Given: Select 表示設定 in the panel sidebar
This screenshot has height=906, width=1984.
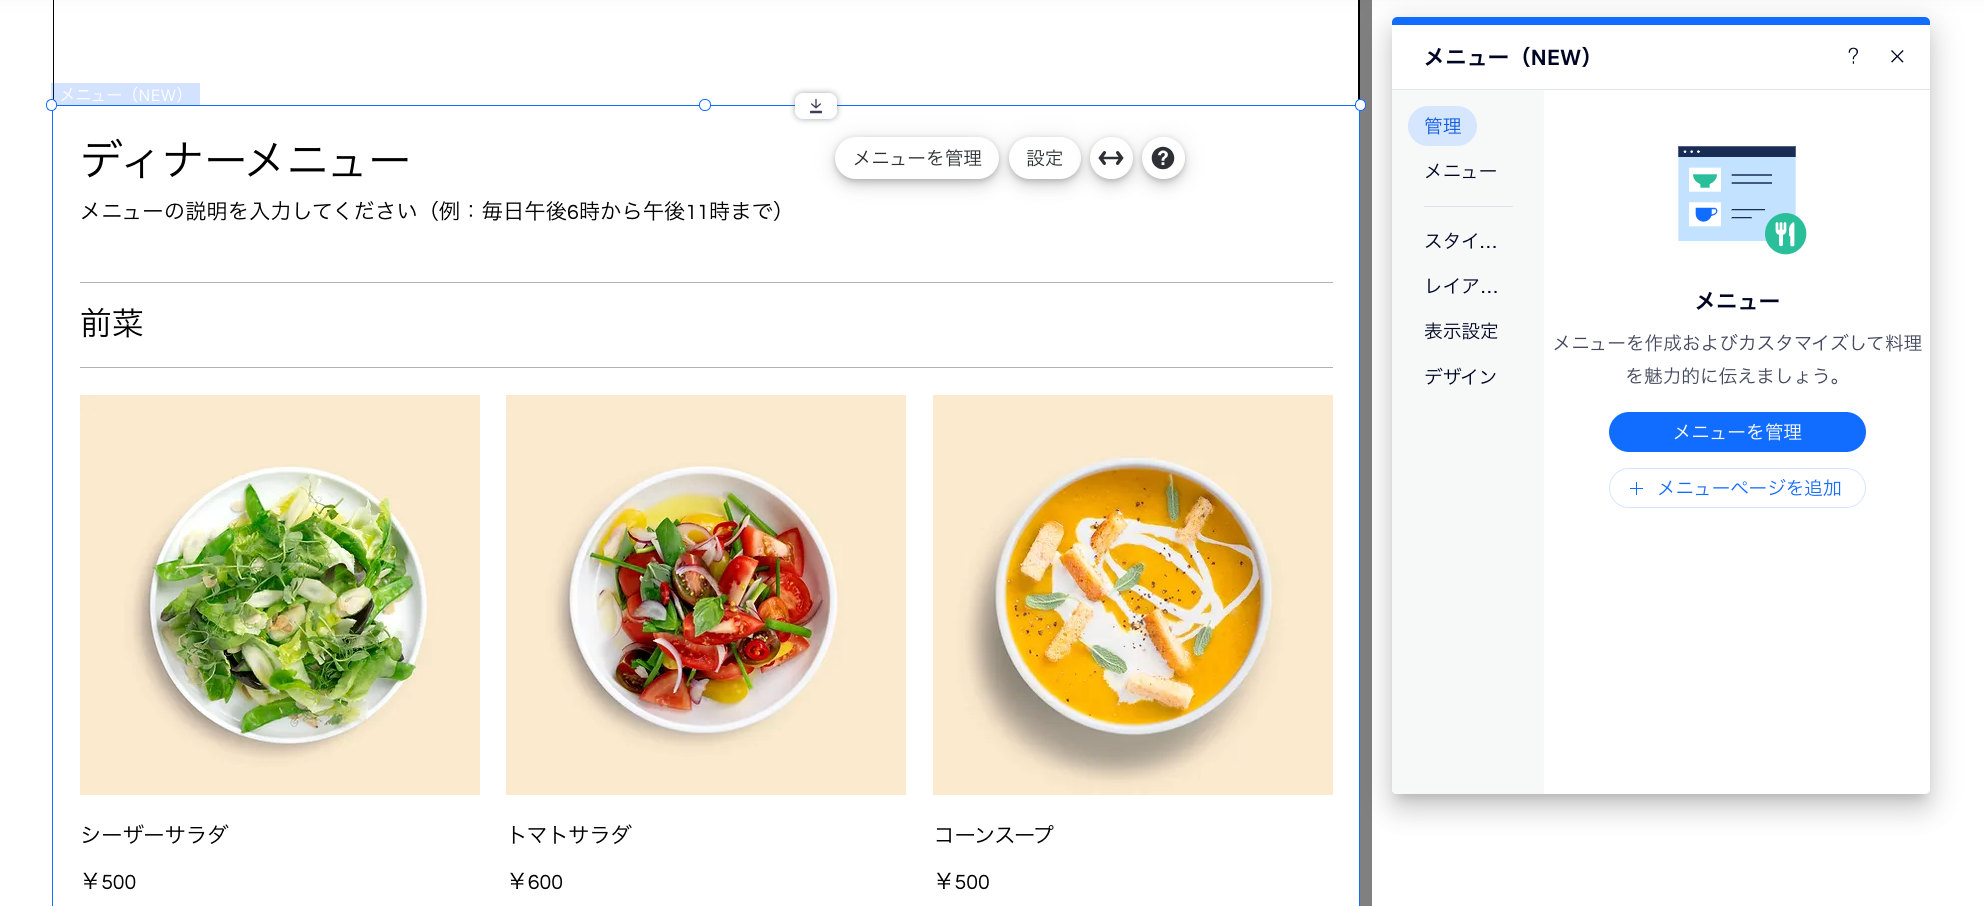Looking at the screenshot, I should pos(1461,330).
